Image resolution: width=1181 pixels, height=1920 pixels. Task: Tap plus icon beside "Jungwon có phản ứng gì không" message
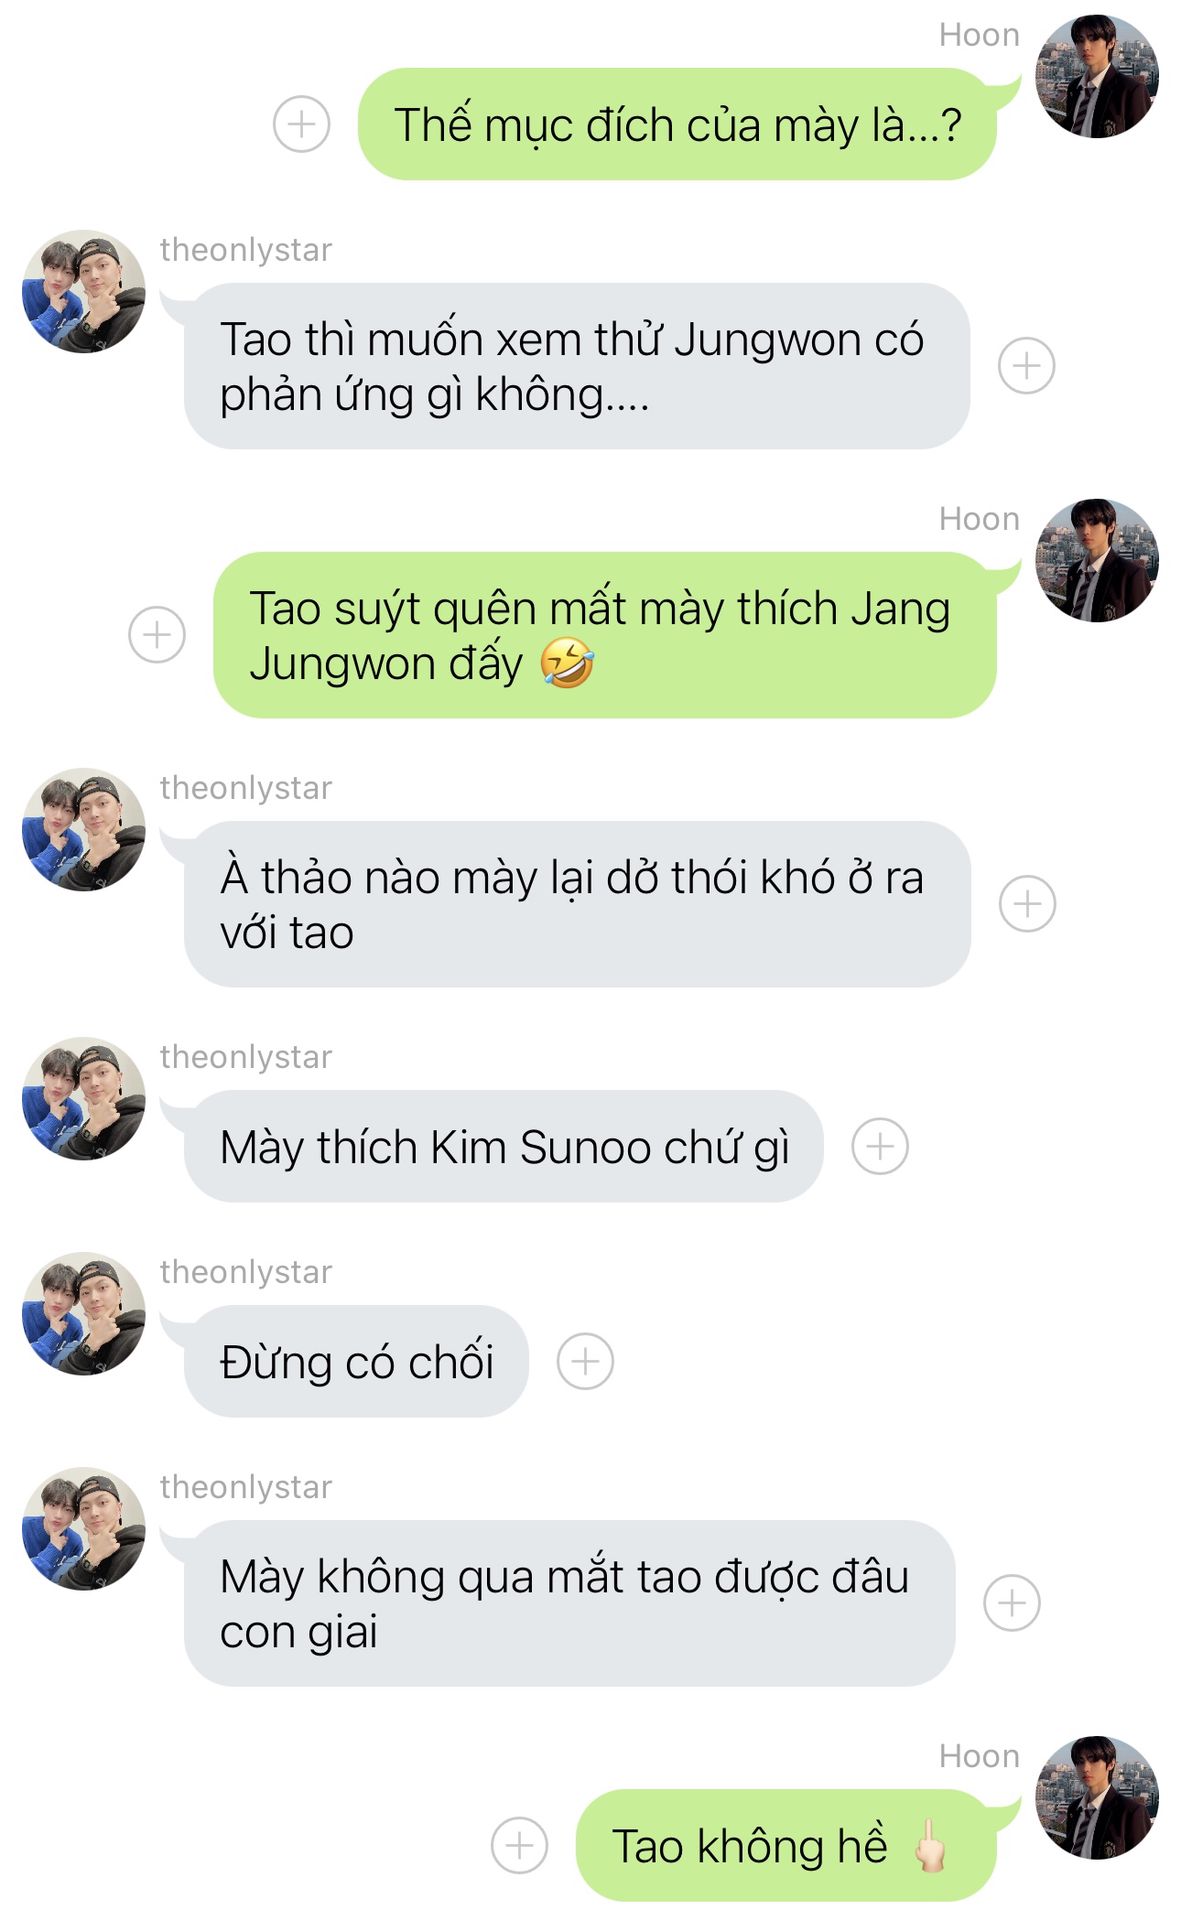point(1027,366)
